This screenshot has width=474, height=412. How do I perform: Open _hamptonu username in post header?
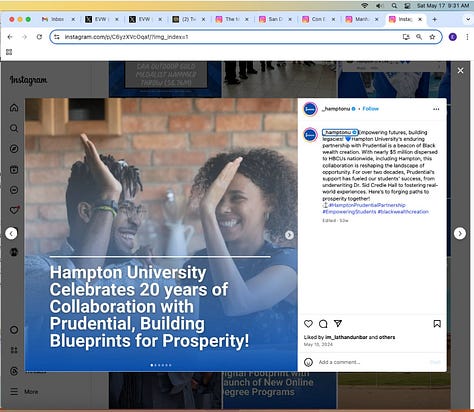click(336, 109)
